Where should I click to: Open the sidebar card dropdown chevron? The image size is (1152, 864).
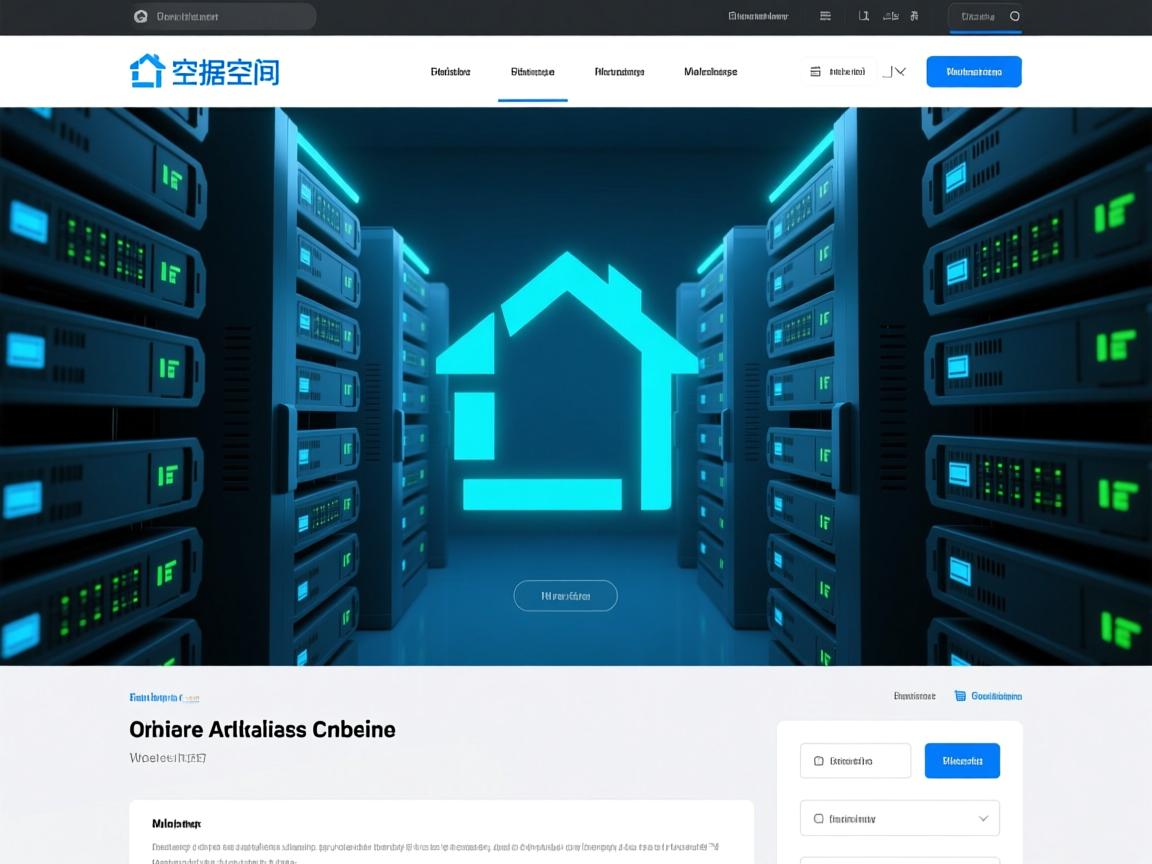coord(983,818)
